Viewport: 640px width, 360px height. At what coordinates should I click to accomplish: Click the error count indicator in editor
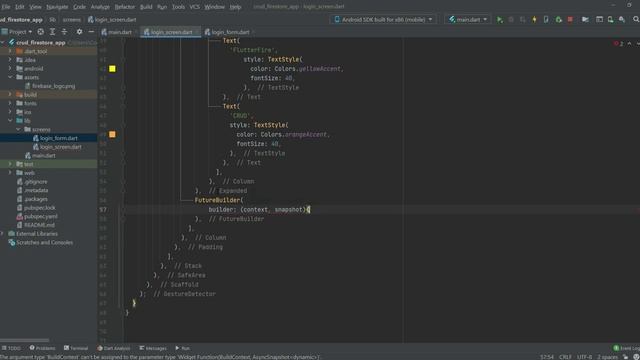[x=618, y=43]
